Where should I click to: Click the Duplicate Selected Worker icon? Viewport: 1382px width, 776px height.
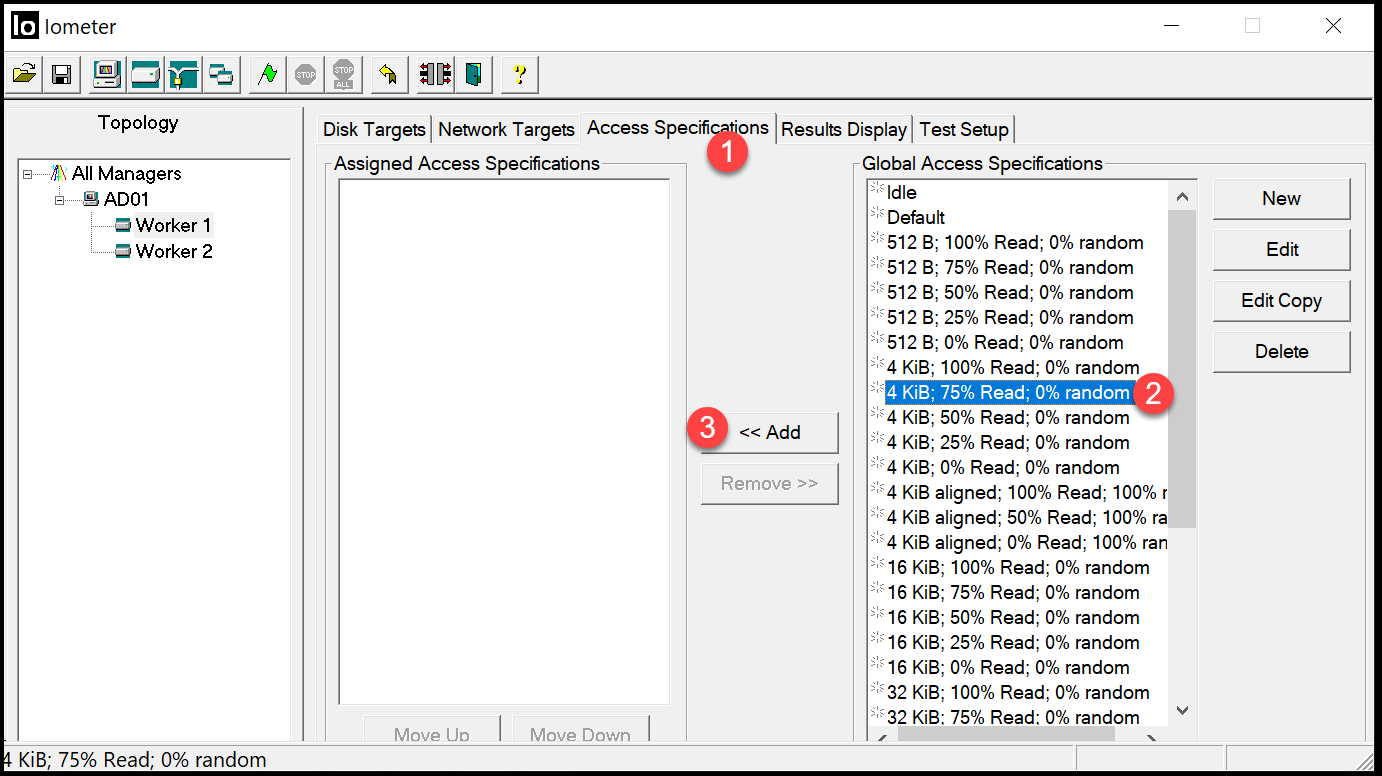(x=220, y=74)
